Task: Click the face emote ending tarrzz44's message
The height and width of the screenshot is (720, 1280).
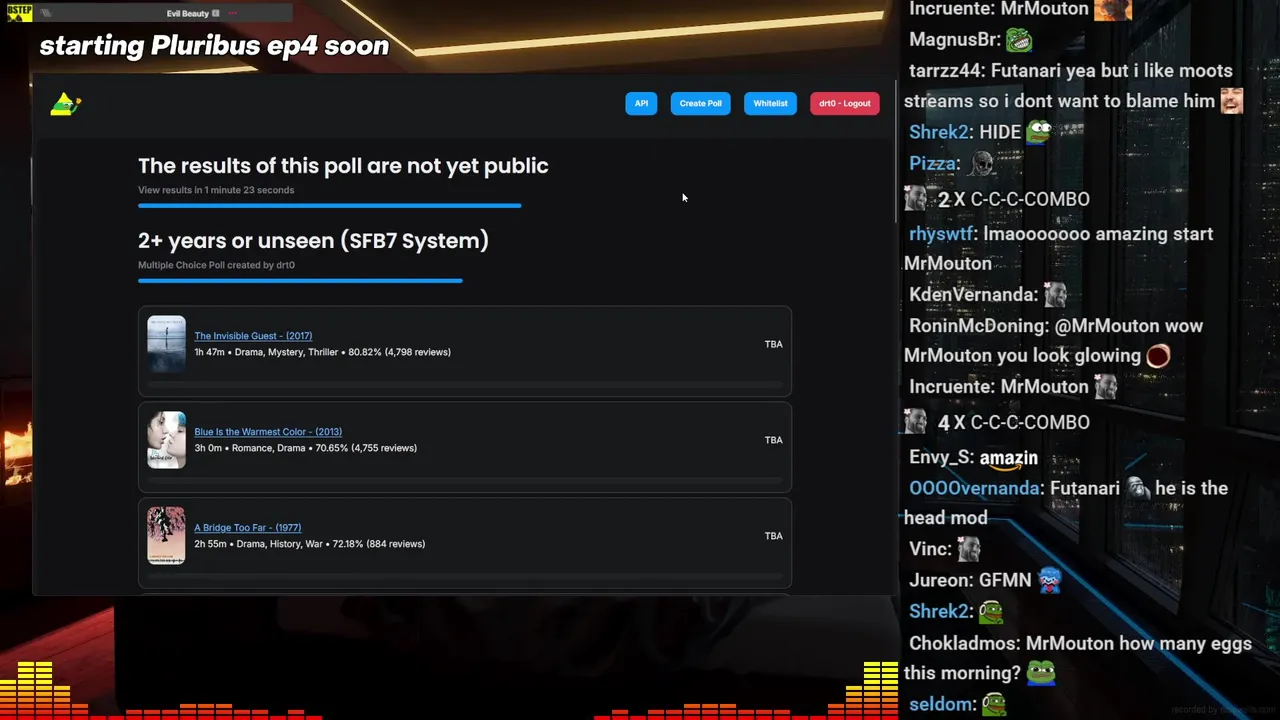Action: pos(1232,101)
